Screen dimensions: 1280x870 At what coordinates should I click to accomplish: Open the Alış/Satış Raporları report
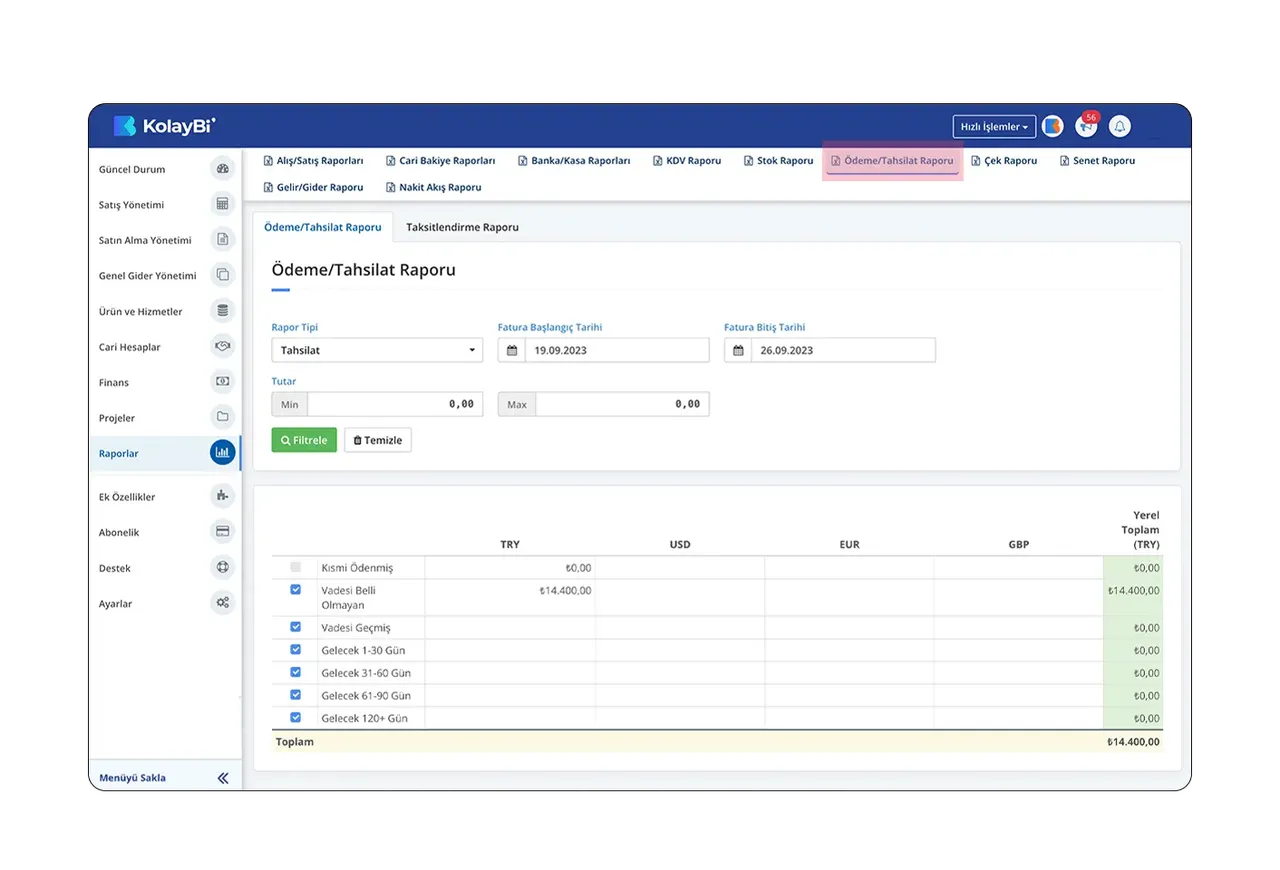pos(313,160)
